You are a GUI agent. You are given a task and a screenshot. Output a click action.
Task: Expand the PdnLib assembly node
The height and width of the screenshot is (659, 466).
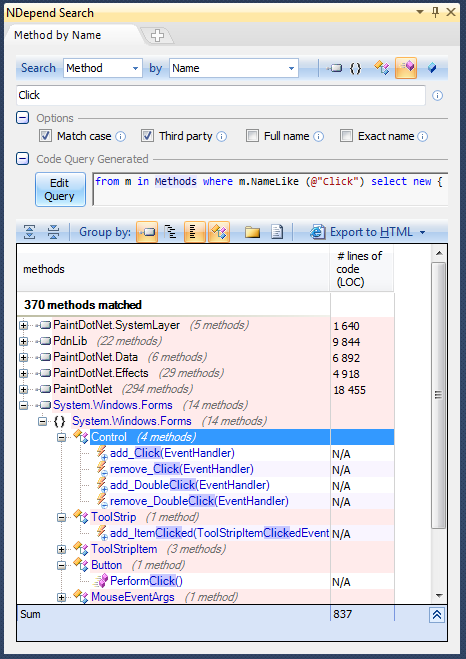click(24, 342)
